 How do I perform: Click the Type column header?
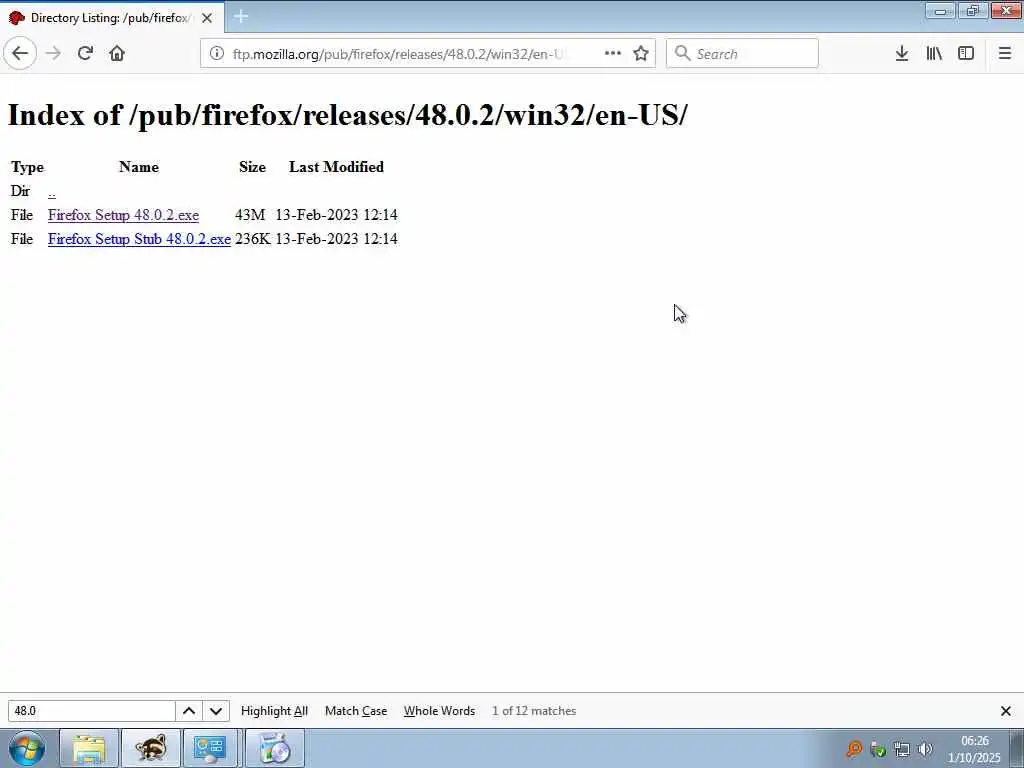(x=27, y=167)
